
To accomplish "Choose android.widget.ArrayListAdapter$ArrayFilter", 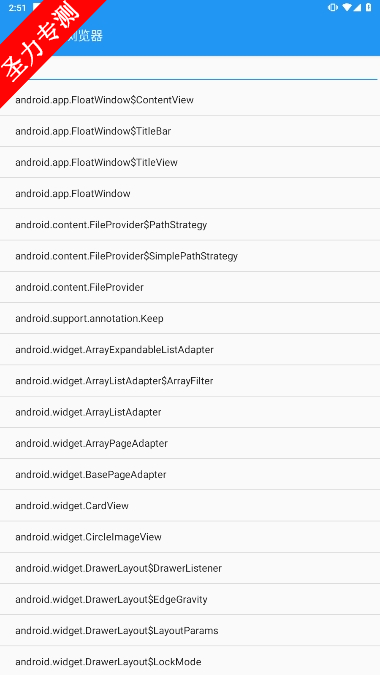I will pos(190,381).
